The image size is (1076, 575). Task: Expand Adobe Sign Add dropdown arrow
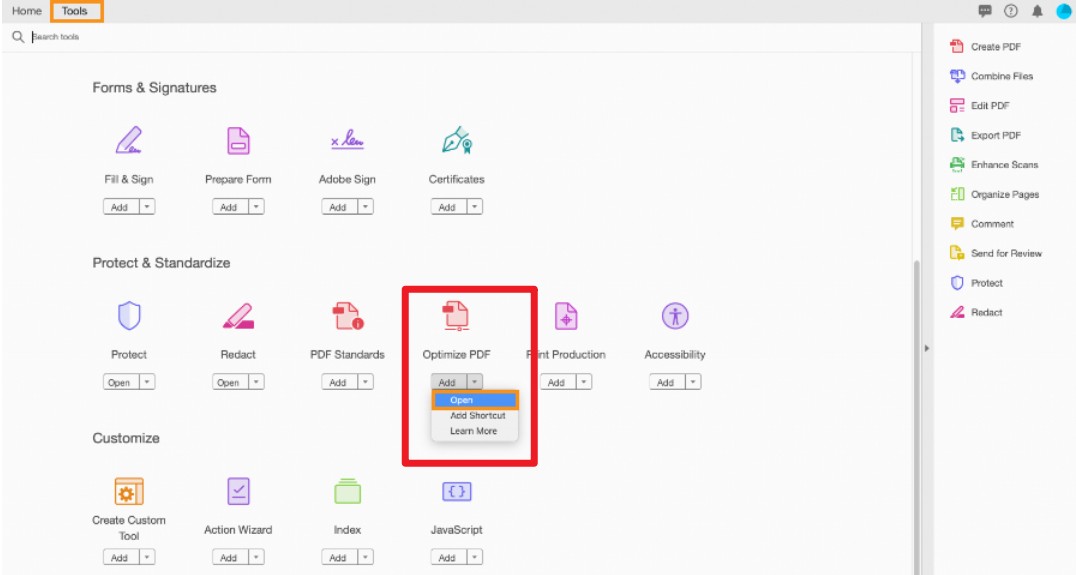click(x=366, y=207)
